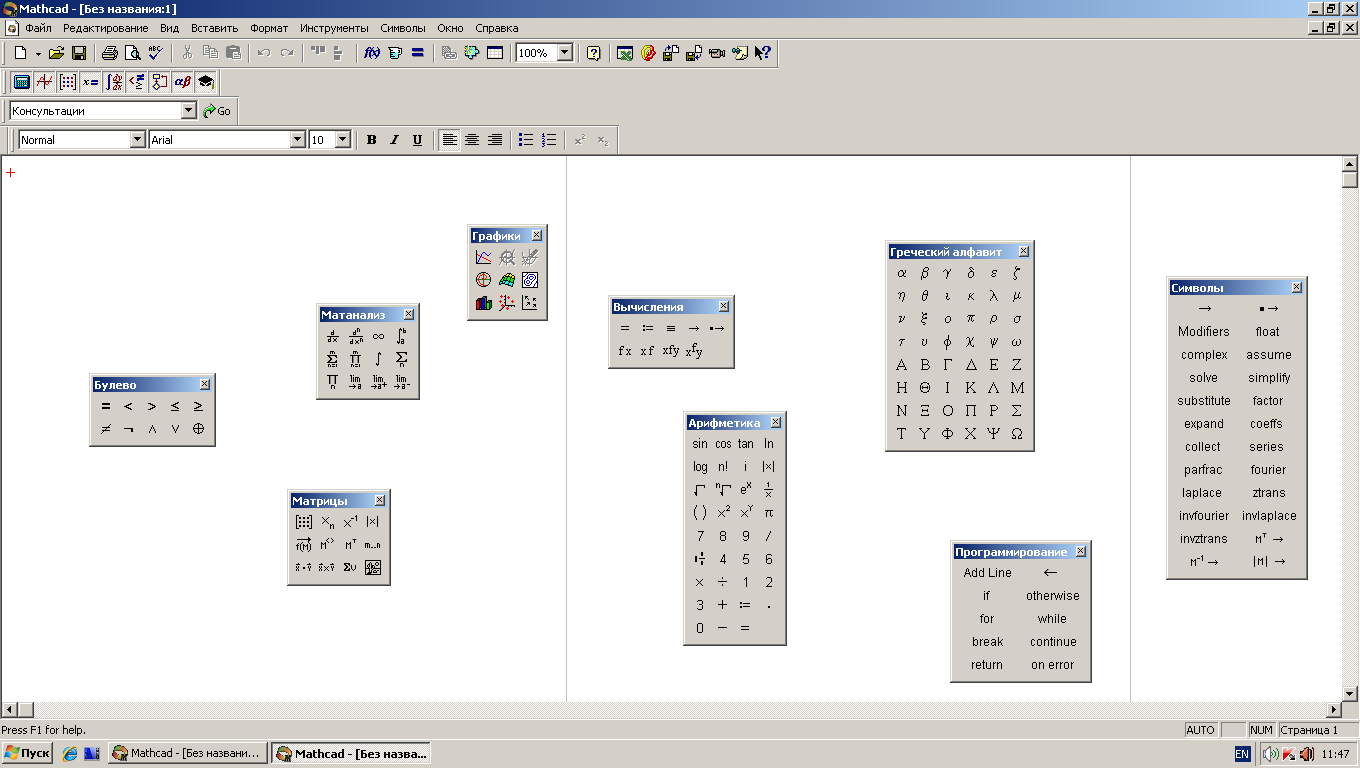Open Print Preview
Image resolution: width=1360 pixels, height=768 pixels.
click(x=132, y=53)
